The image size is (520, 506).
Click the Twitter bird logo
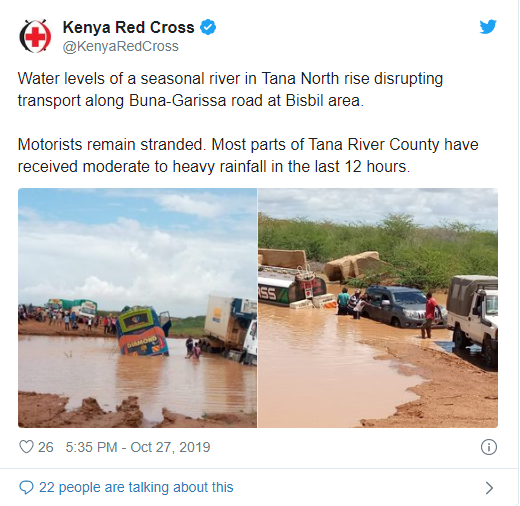488,27
